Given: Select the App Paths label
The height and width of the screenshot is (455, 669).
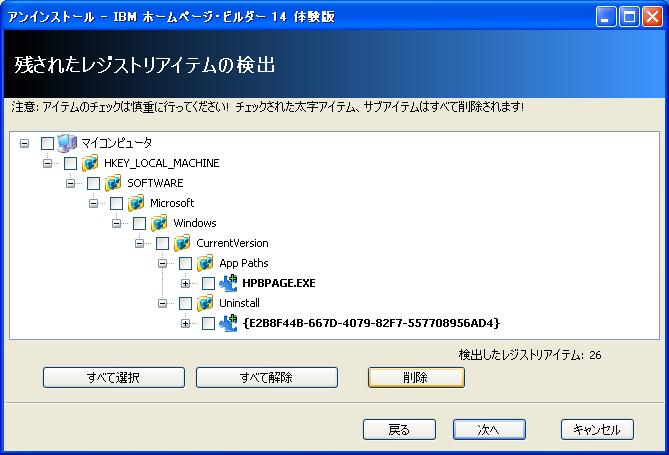Looking at the screenshot, I should tap(244, 263).
